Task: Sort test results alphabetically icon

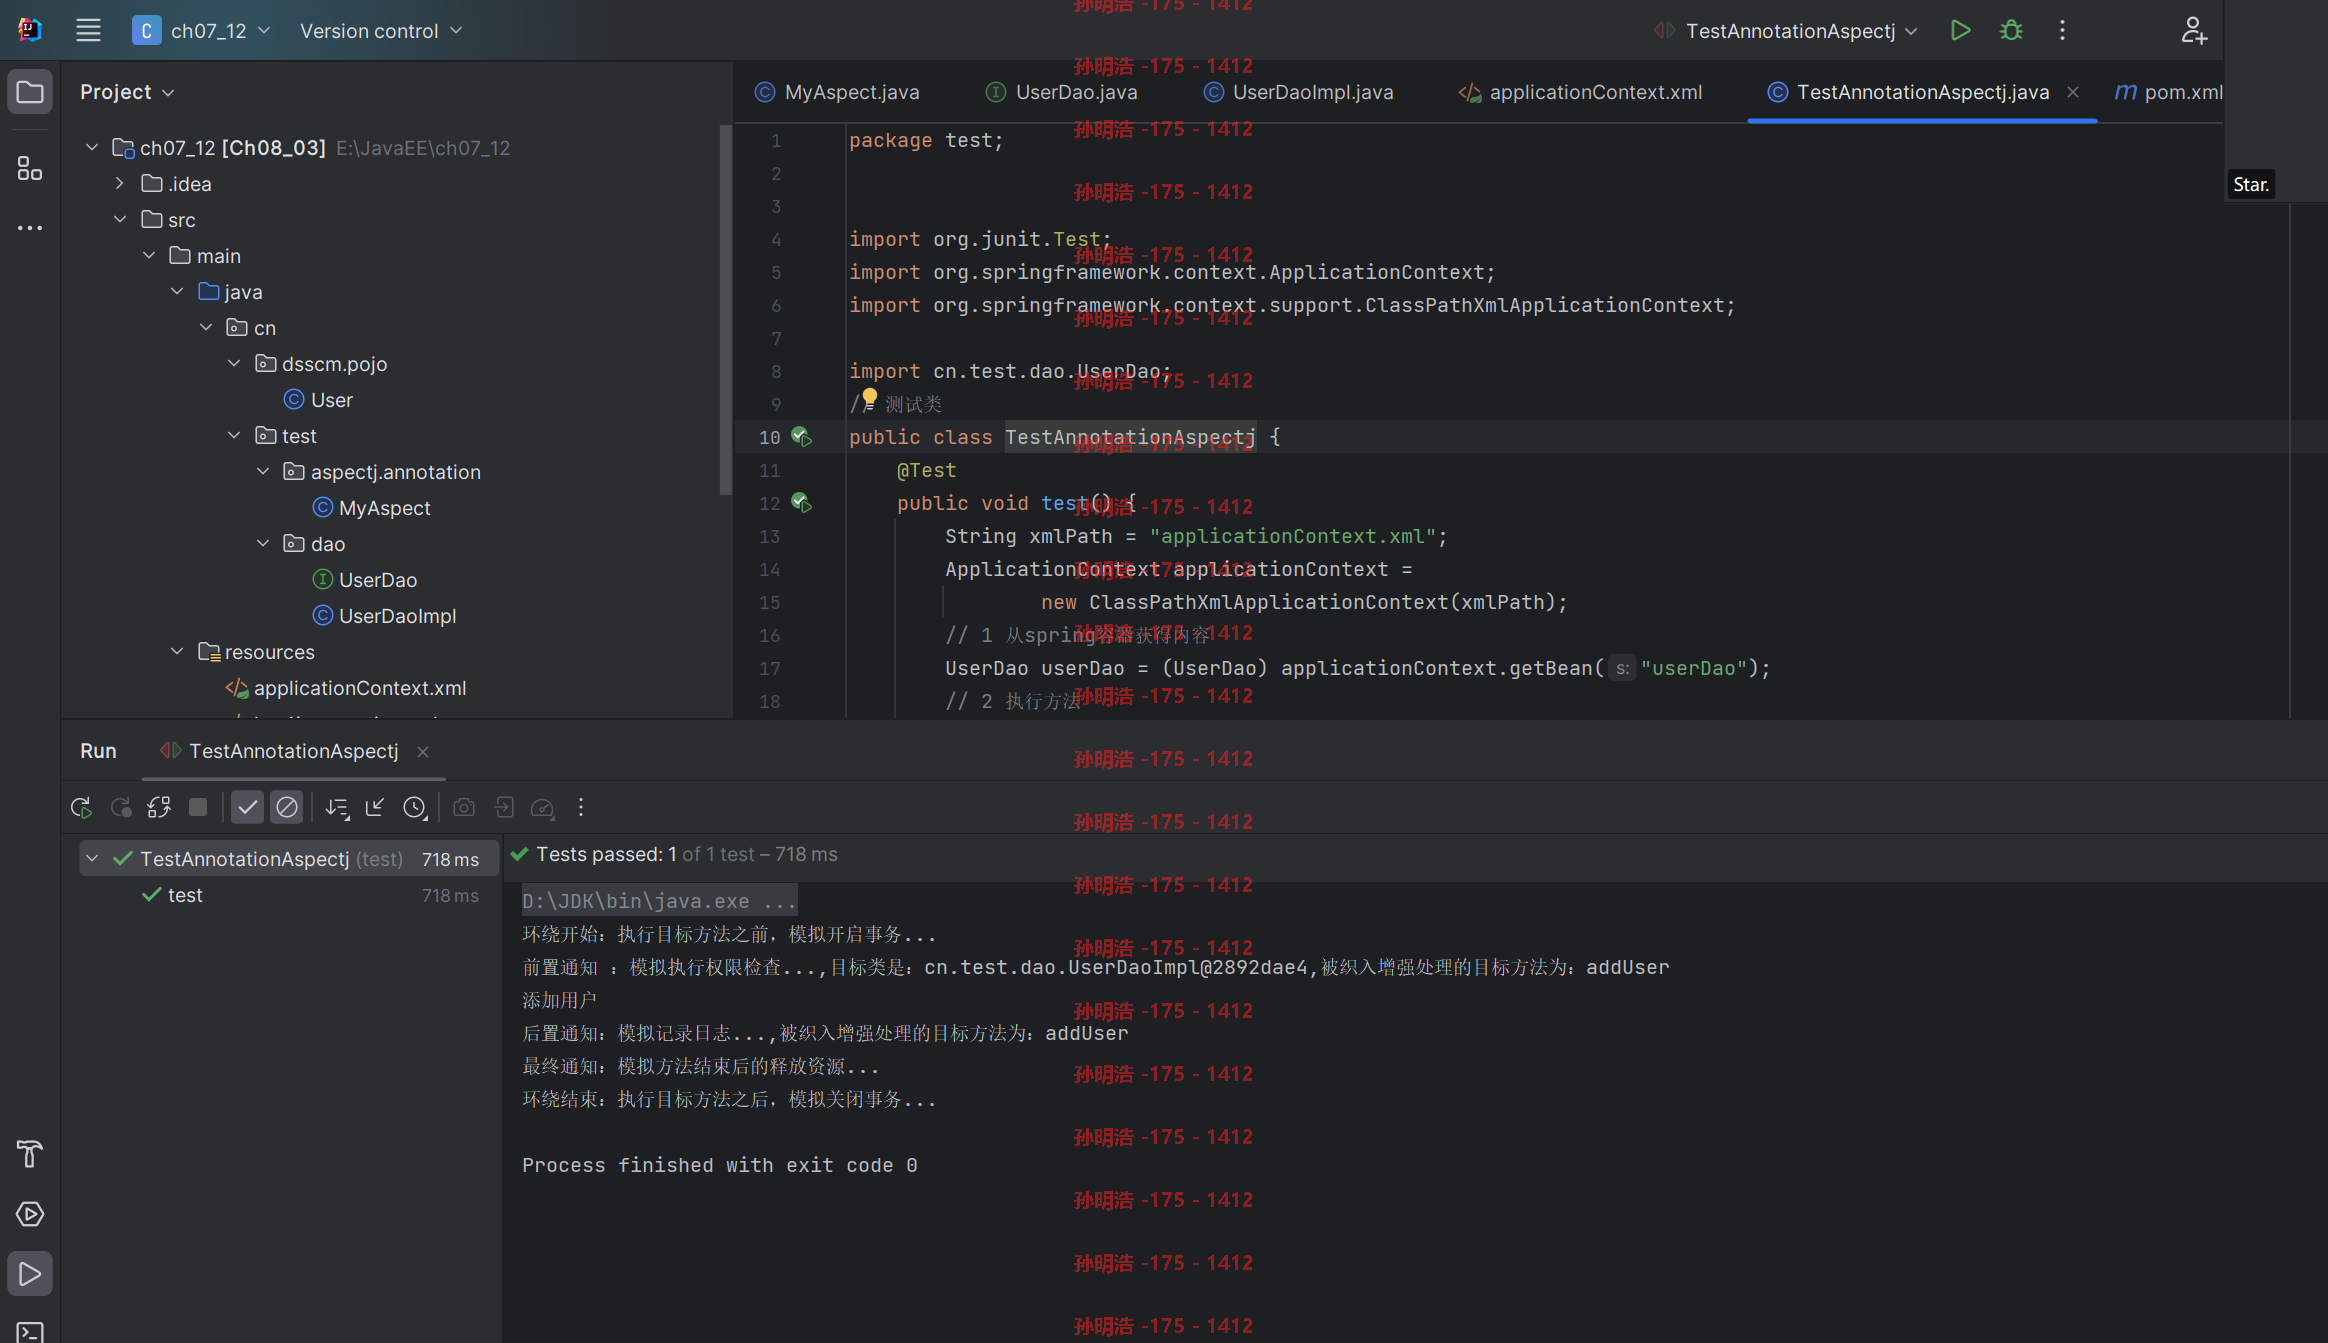Action: (x=337, y=807)
